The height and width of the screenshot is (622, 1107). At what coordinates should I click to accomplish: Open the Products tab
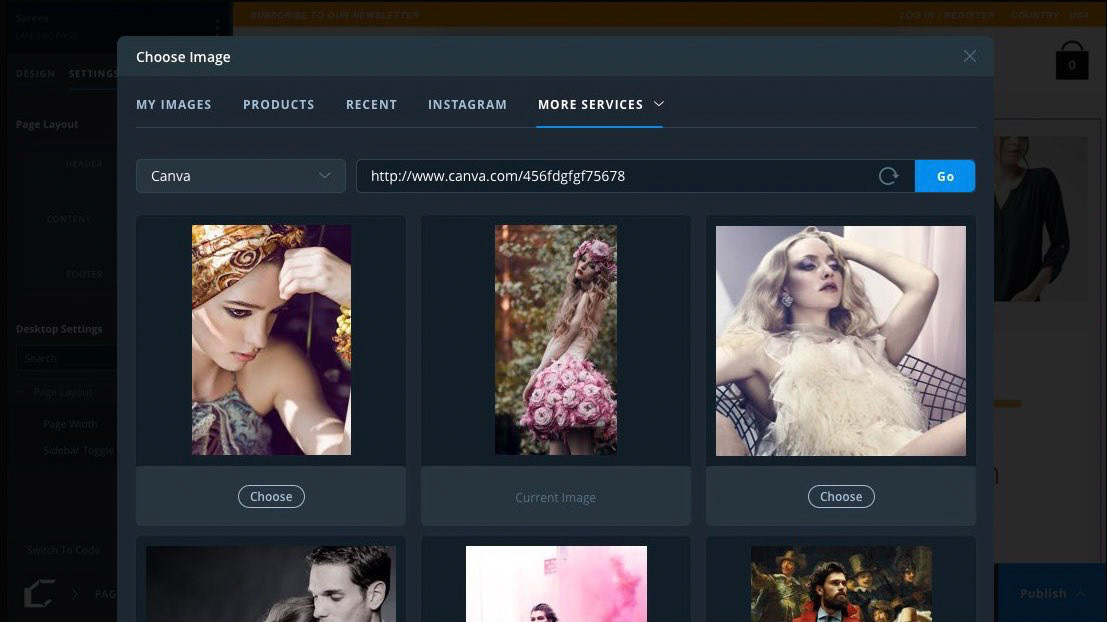(278, 104)
